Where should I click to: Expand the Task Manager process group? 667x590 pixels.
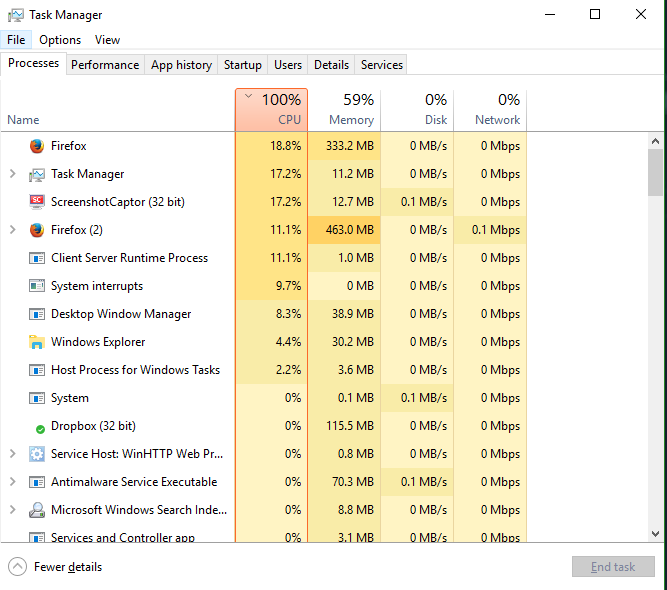point(13,174)
